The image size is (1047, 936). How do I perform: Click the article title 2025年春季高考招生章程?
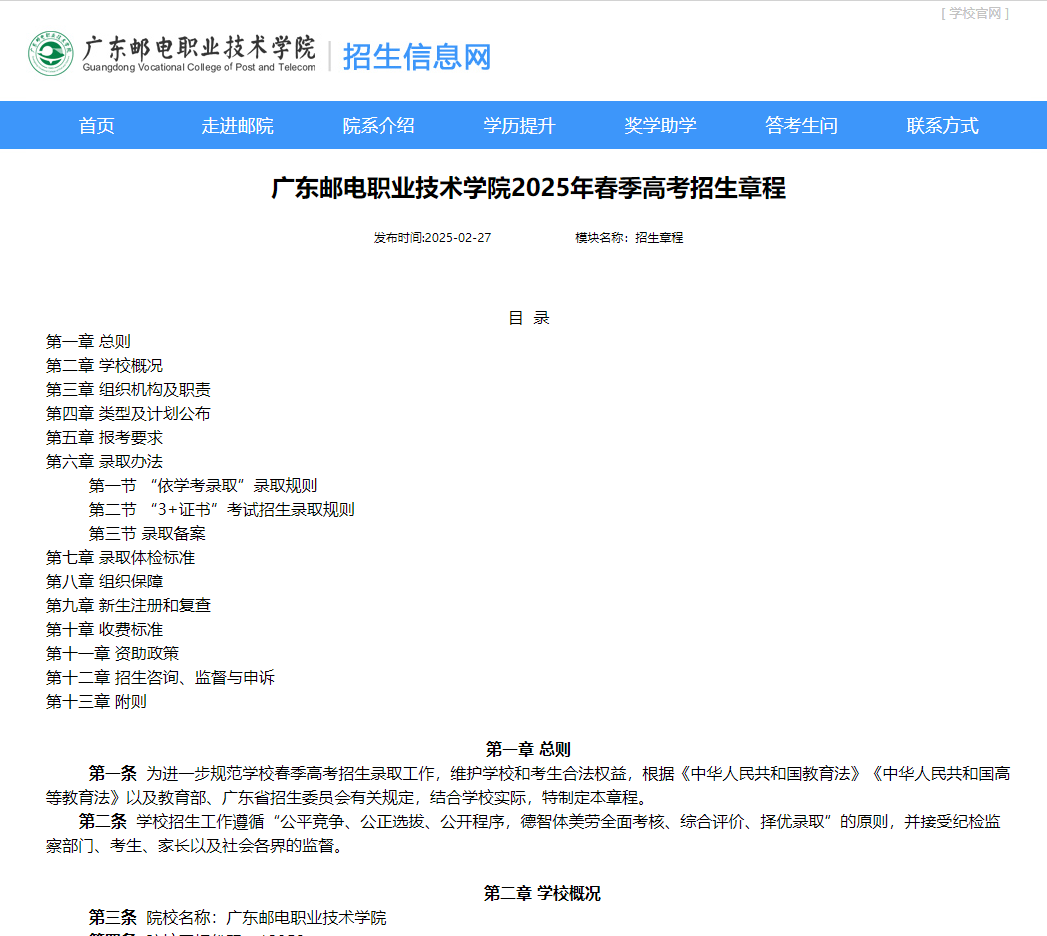(x=523, y=186)
